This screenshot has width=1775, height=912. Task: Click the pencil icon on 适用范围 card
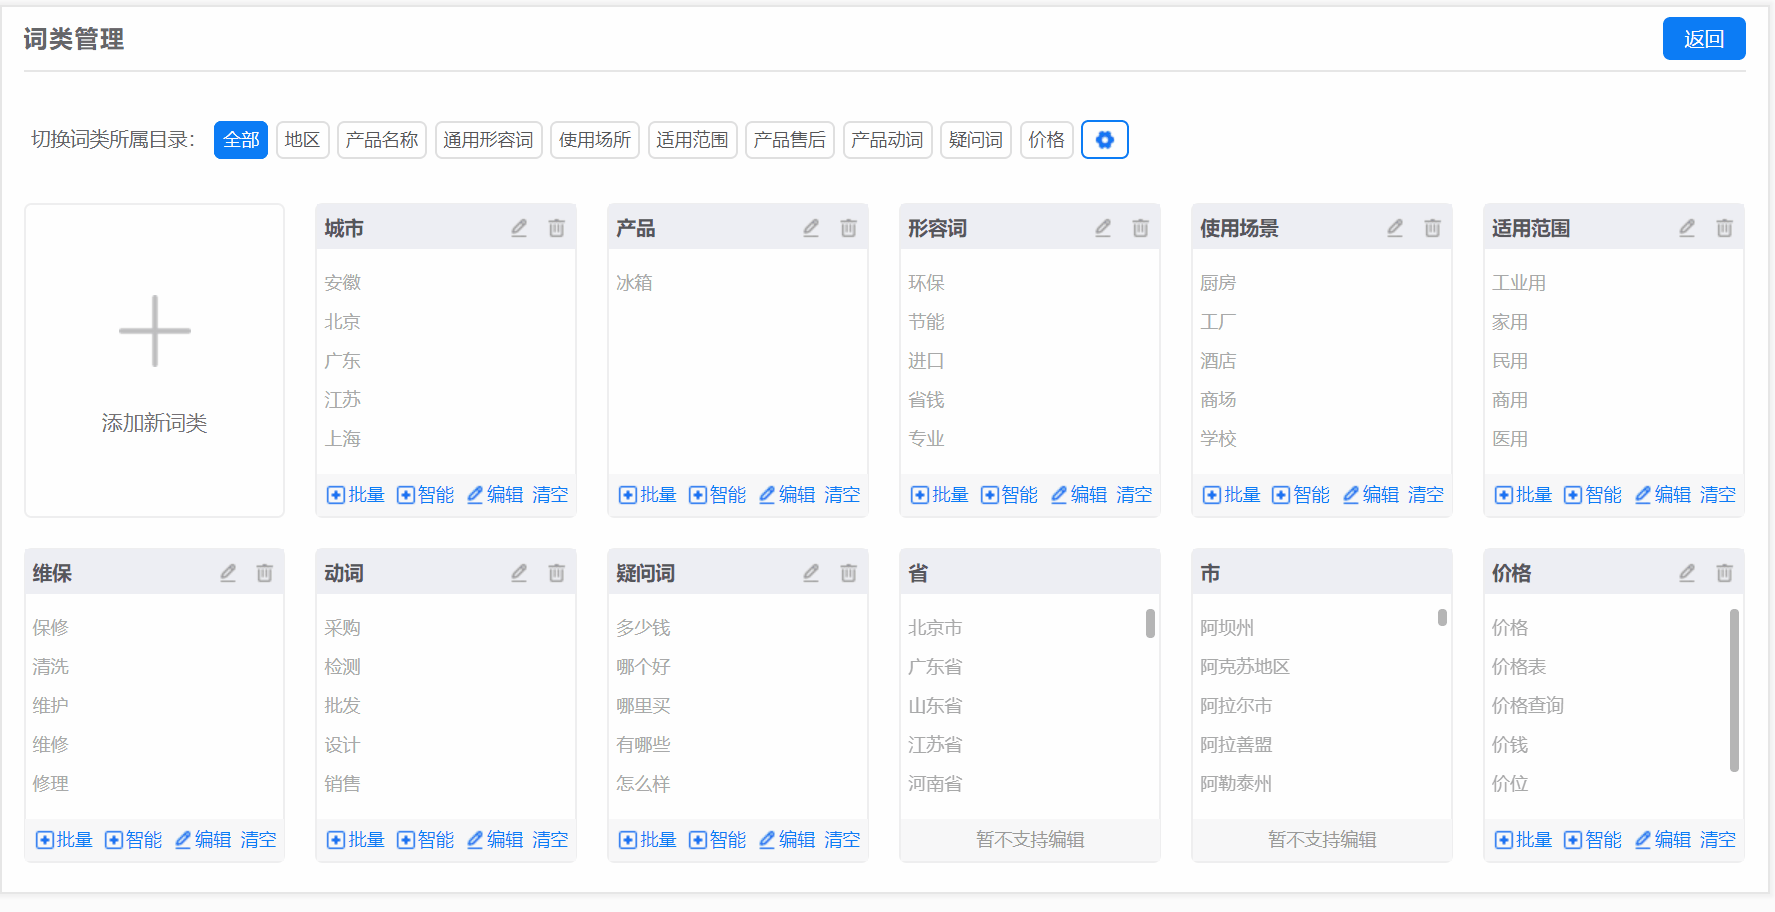tap(1686, 227)
